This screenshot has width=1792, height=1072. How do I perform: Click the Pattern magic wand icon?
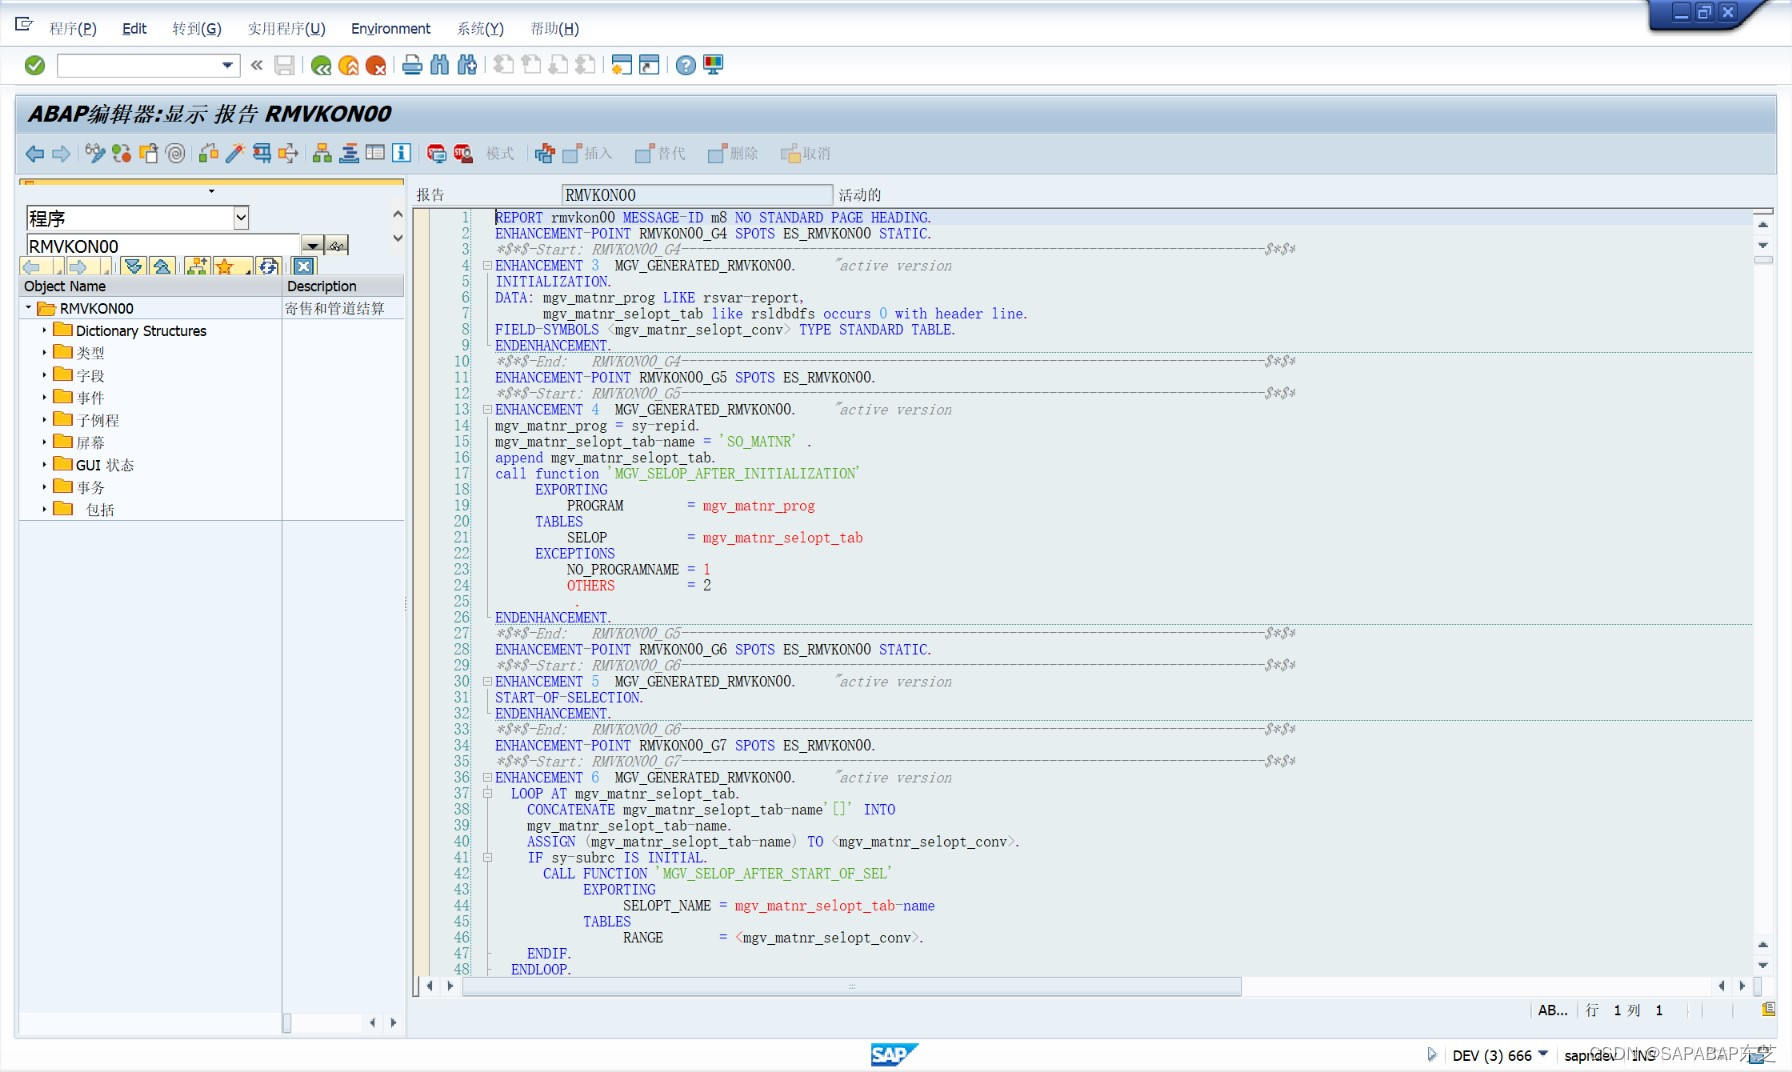pos(236,153)
